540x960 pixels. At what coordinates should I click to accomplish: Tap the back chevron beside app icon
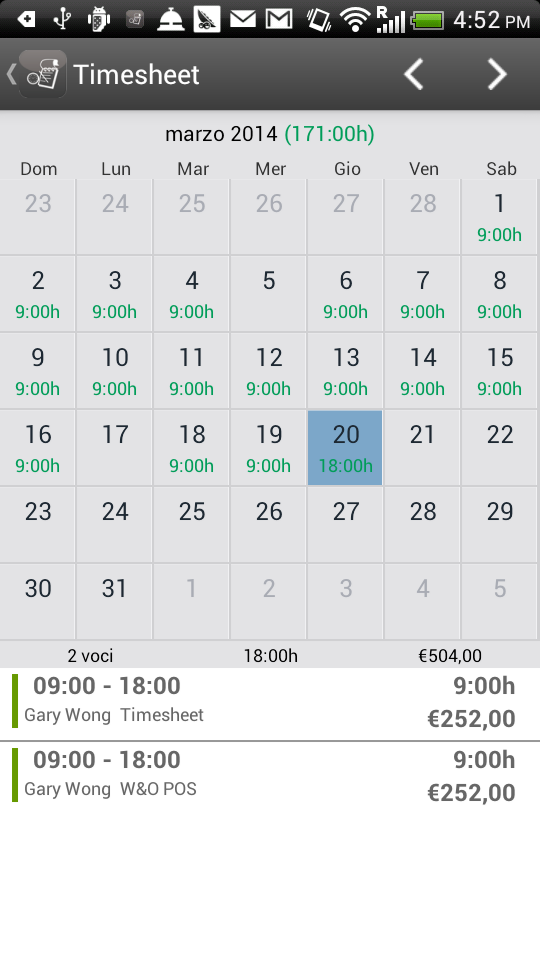pyautogui.click(x=10, y=74)
